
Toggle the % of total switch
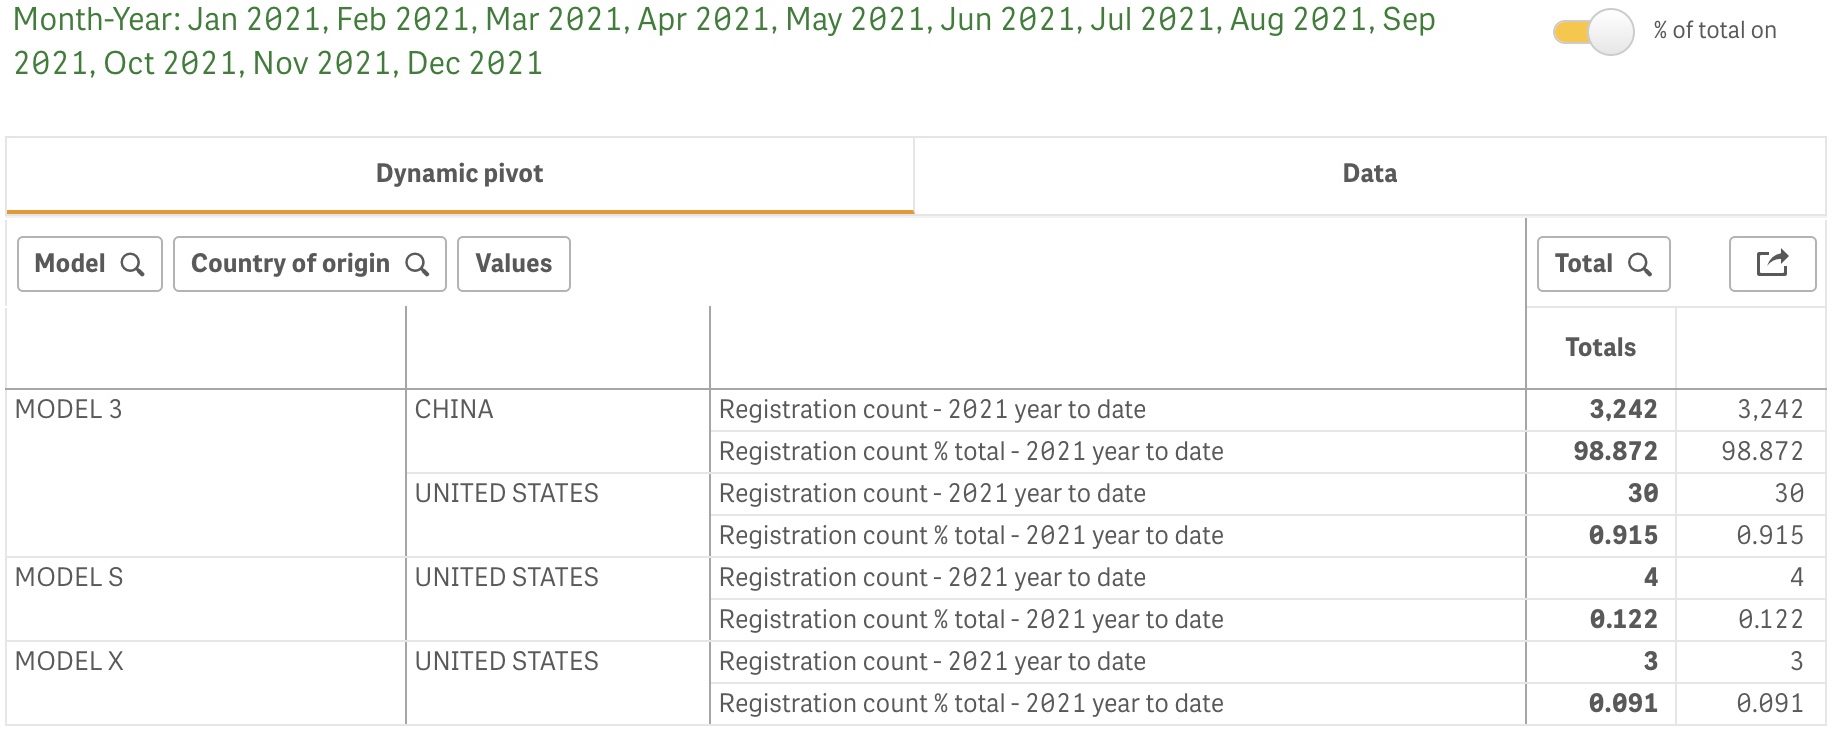1593,32
